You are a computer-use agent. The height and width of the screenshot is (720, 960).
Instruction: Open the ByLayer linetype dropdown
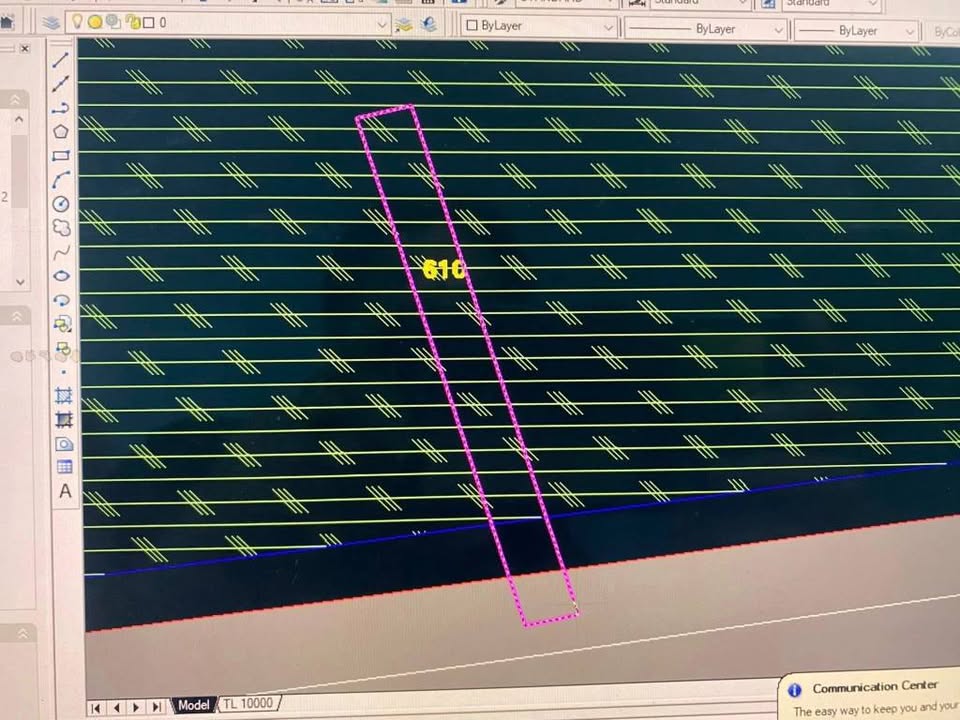[x=778, y=30]
